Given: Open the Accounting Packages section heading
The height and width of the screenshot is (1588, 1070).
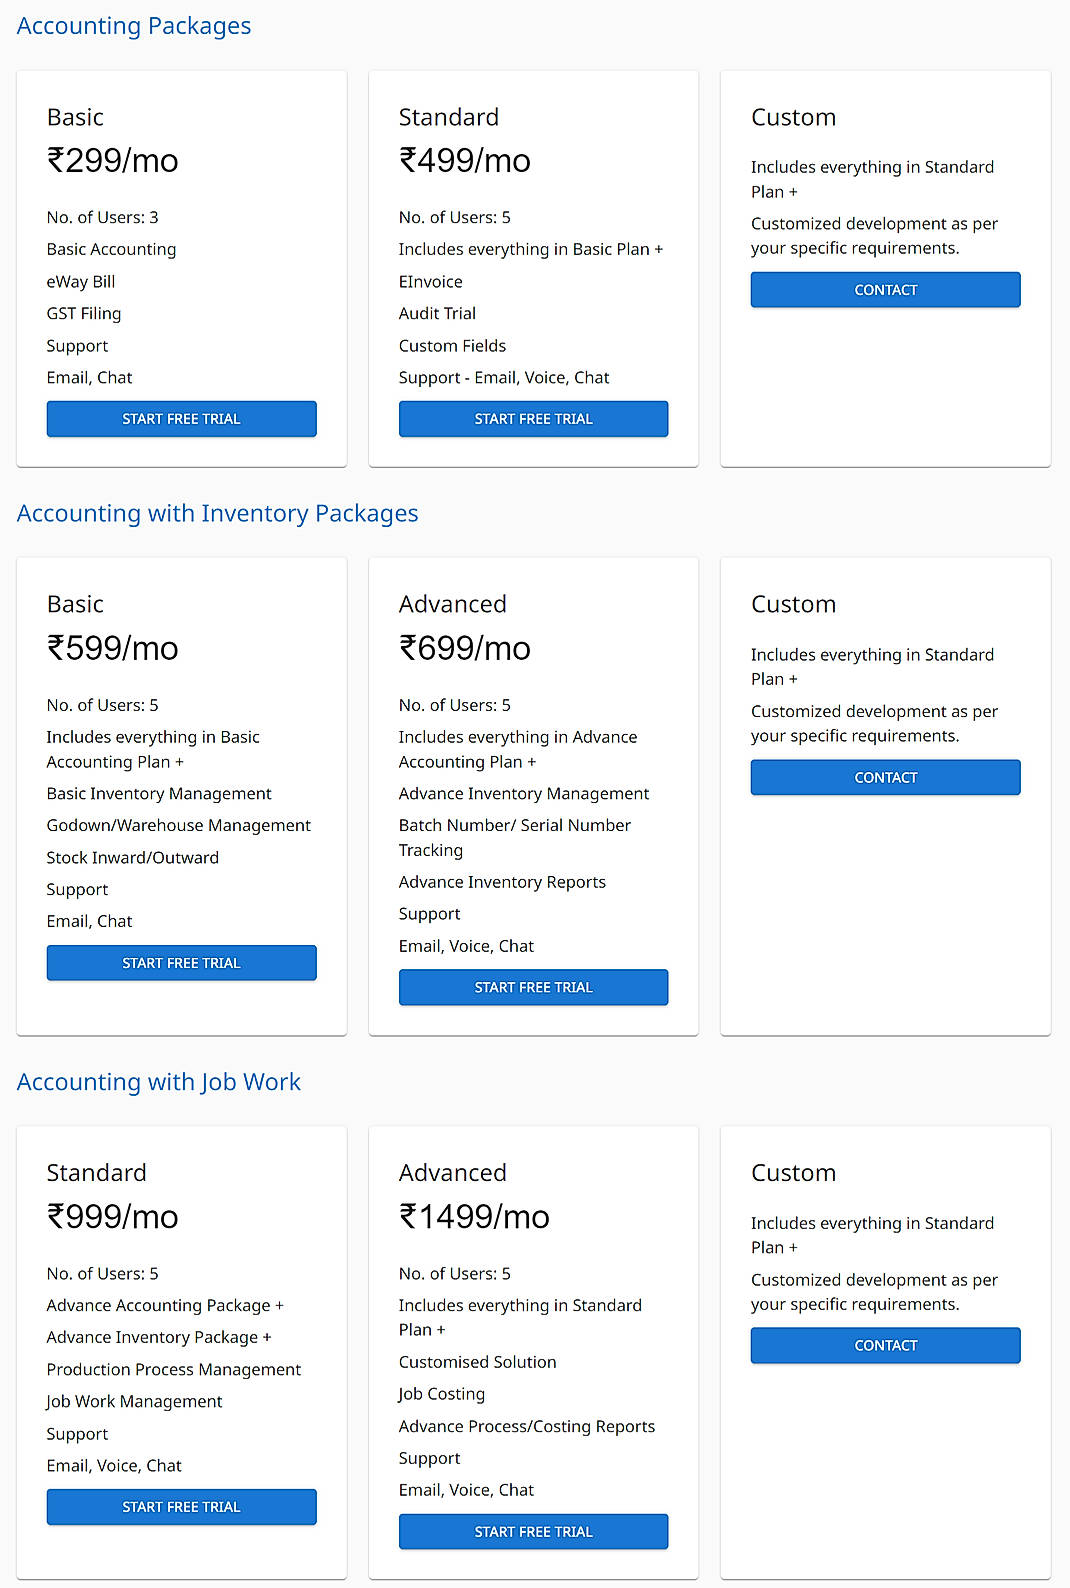Looking at the screenshot, I should (x=133, y=25).
